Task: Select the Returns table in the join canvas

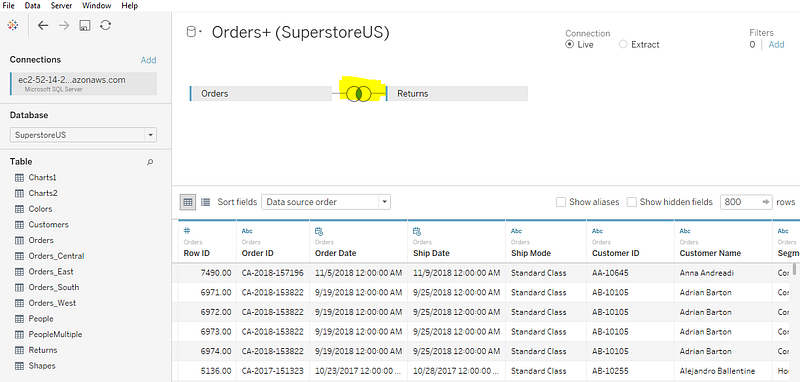Action: pos(457,94)
